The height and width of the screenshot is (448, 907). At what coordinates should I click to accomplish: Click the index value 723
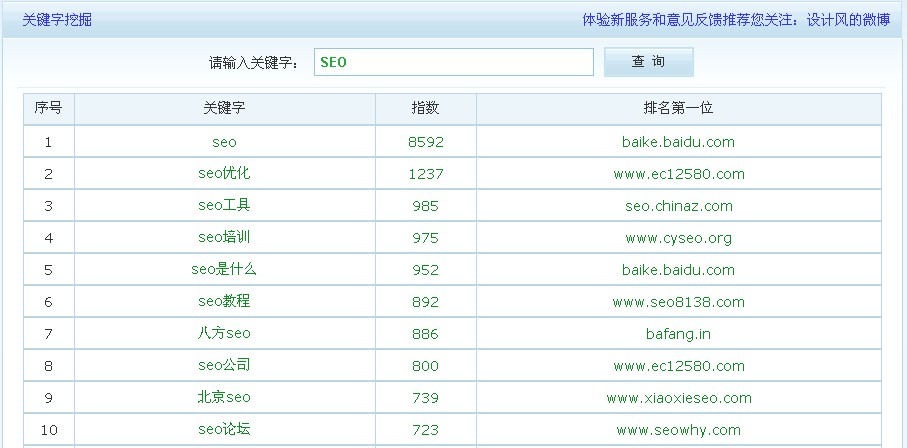click(x=426, y=430)
